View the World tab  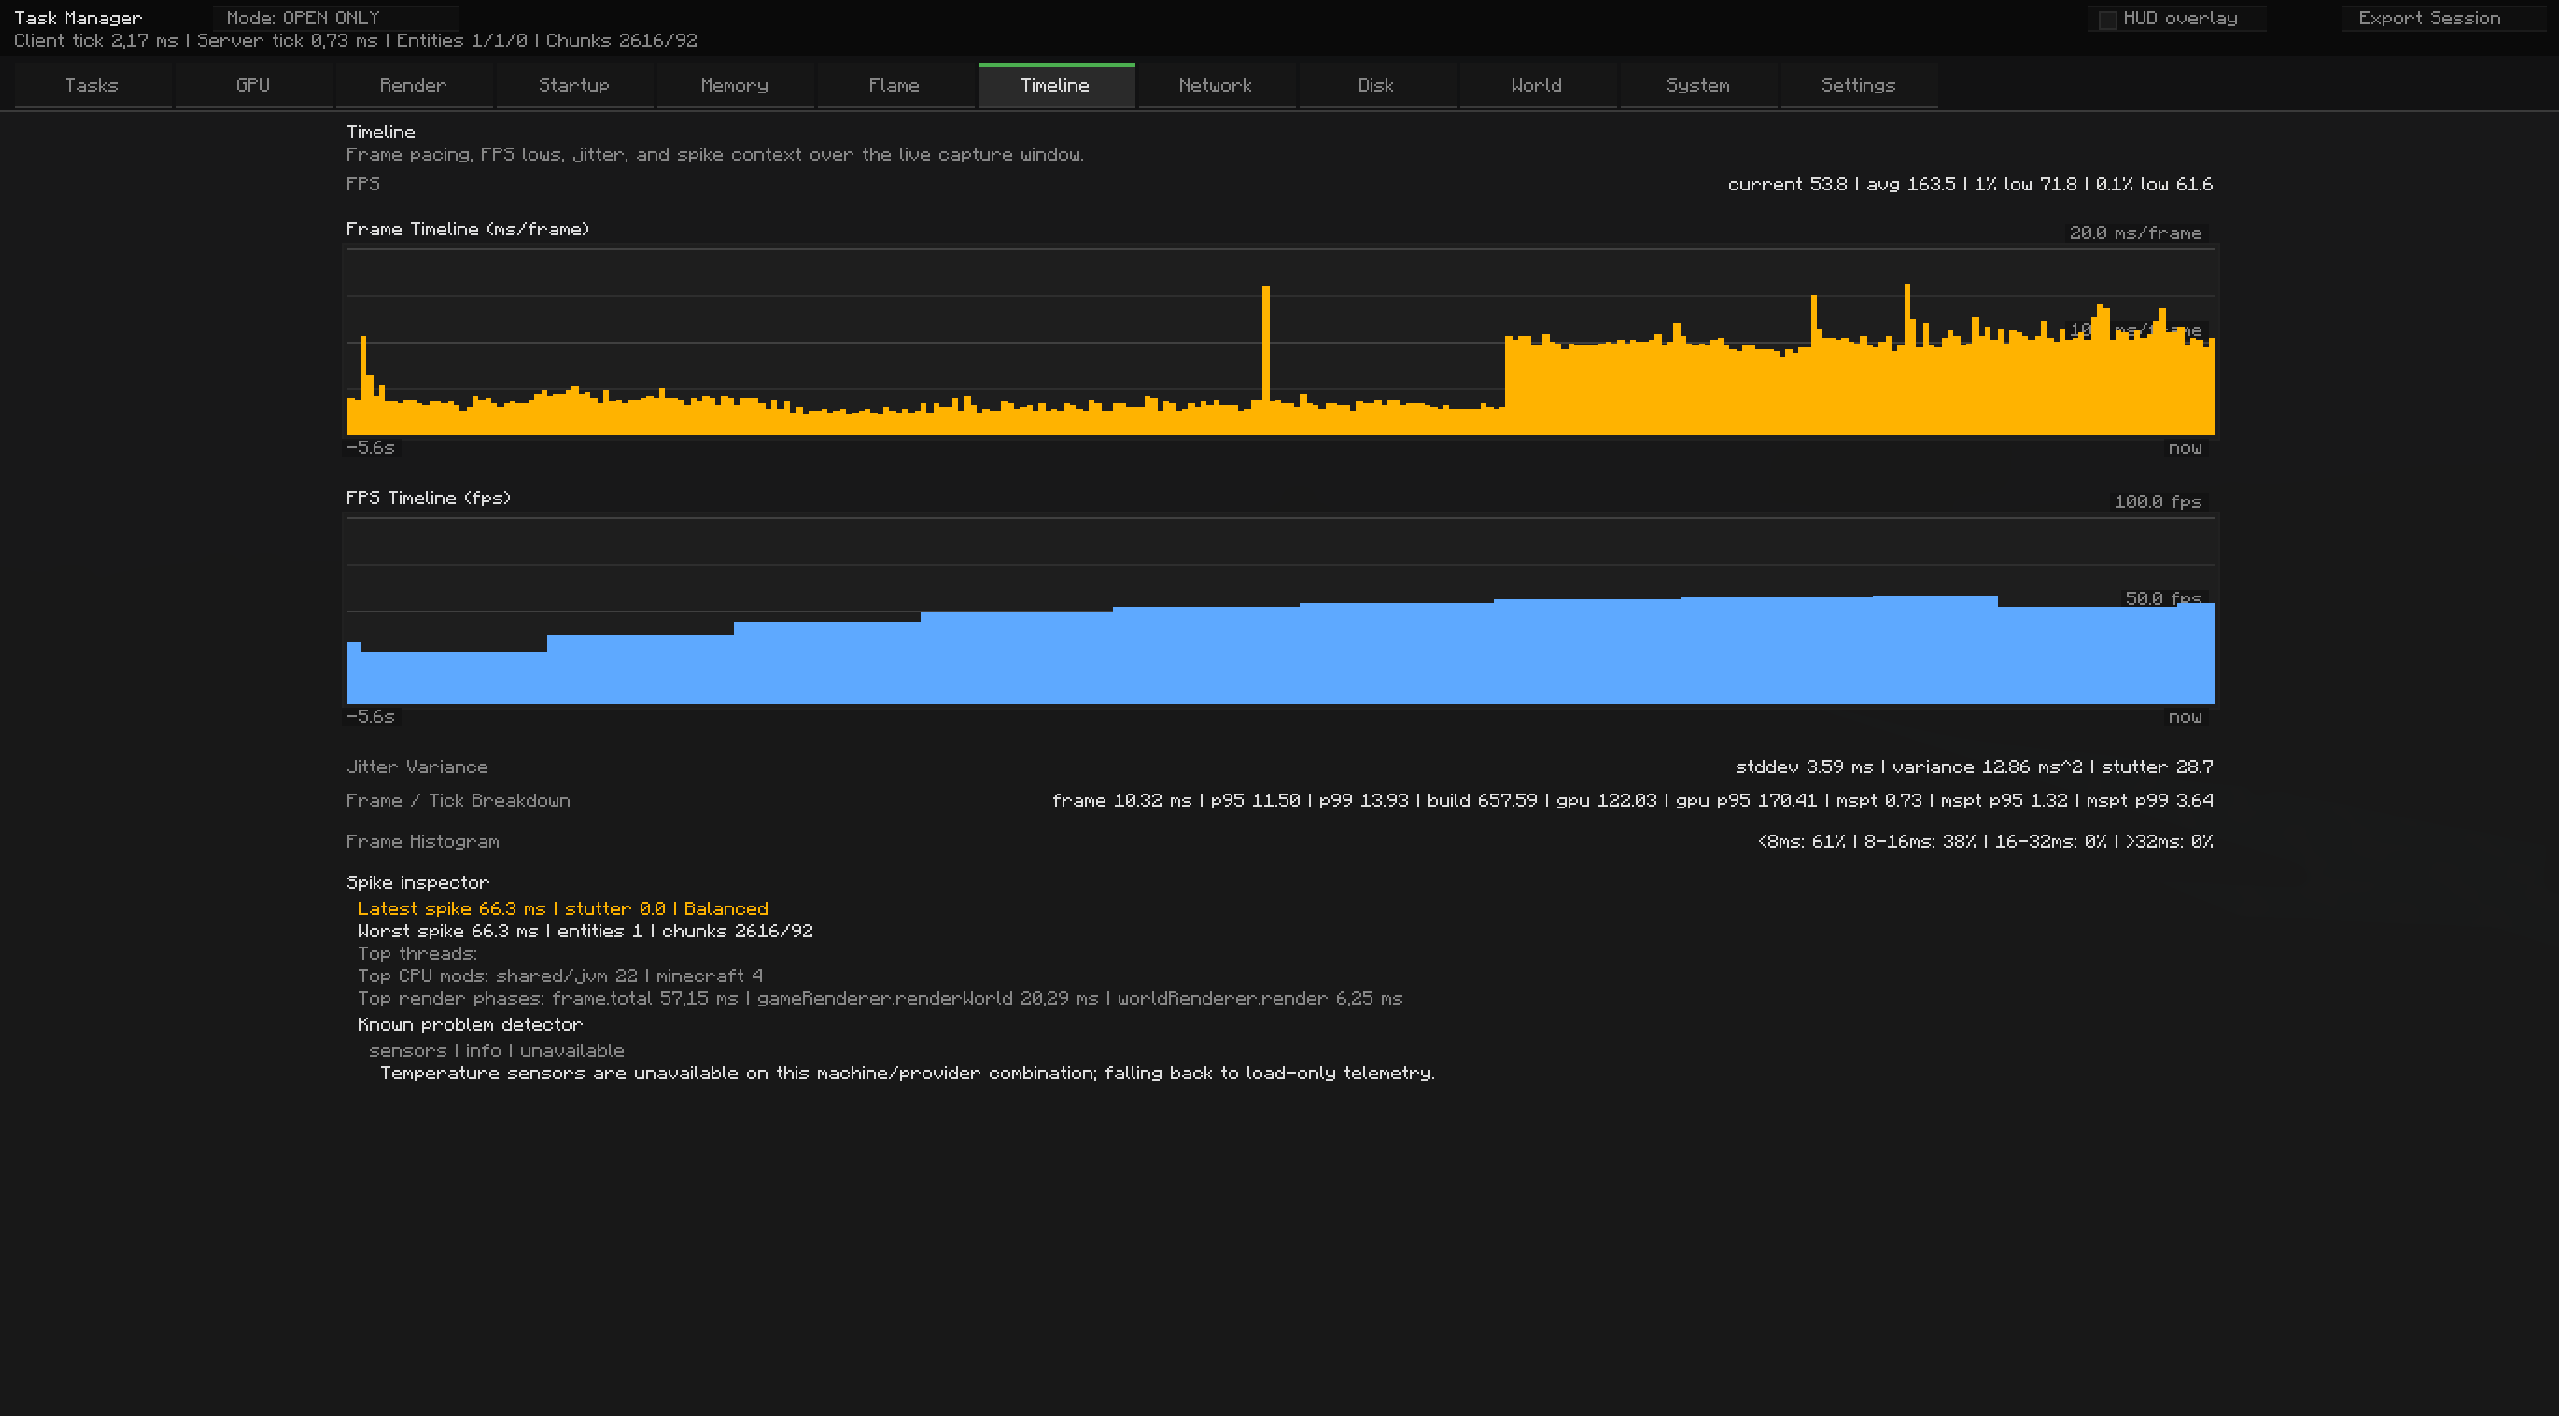pos(1537,85)
